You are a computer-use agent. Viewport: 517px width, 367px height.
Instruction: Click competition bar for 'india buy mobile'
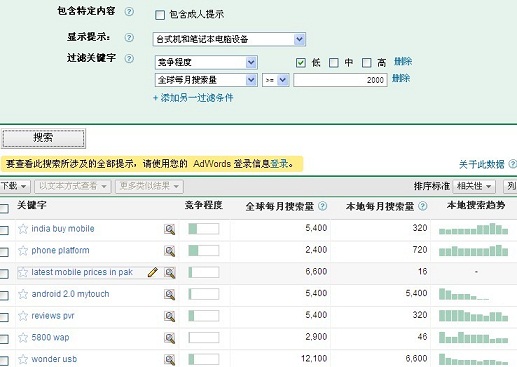pos(204,229)
